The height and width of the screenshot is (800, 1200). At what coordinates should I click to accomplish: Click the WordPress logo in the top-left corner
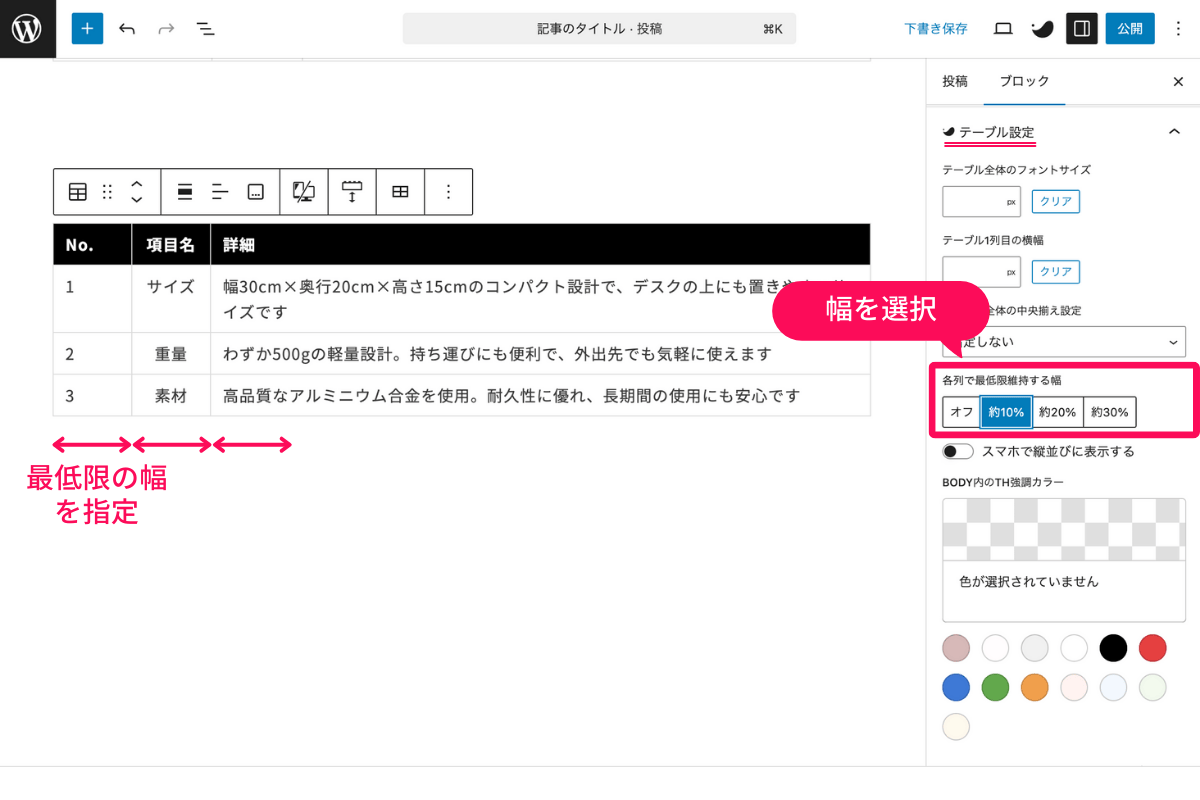(27, 27)
